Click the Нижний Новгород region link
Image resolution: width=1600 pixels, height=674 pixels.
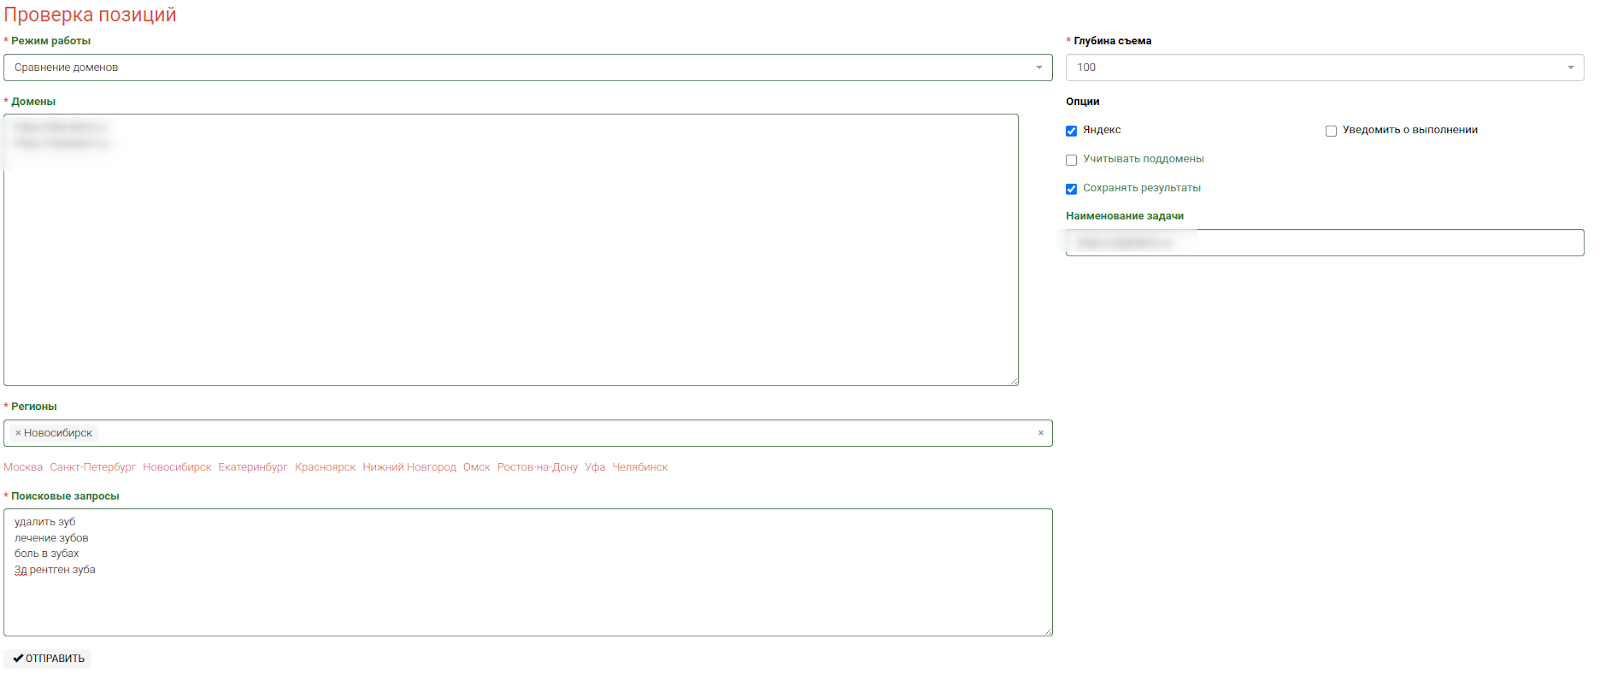[x=409, y=467]
